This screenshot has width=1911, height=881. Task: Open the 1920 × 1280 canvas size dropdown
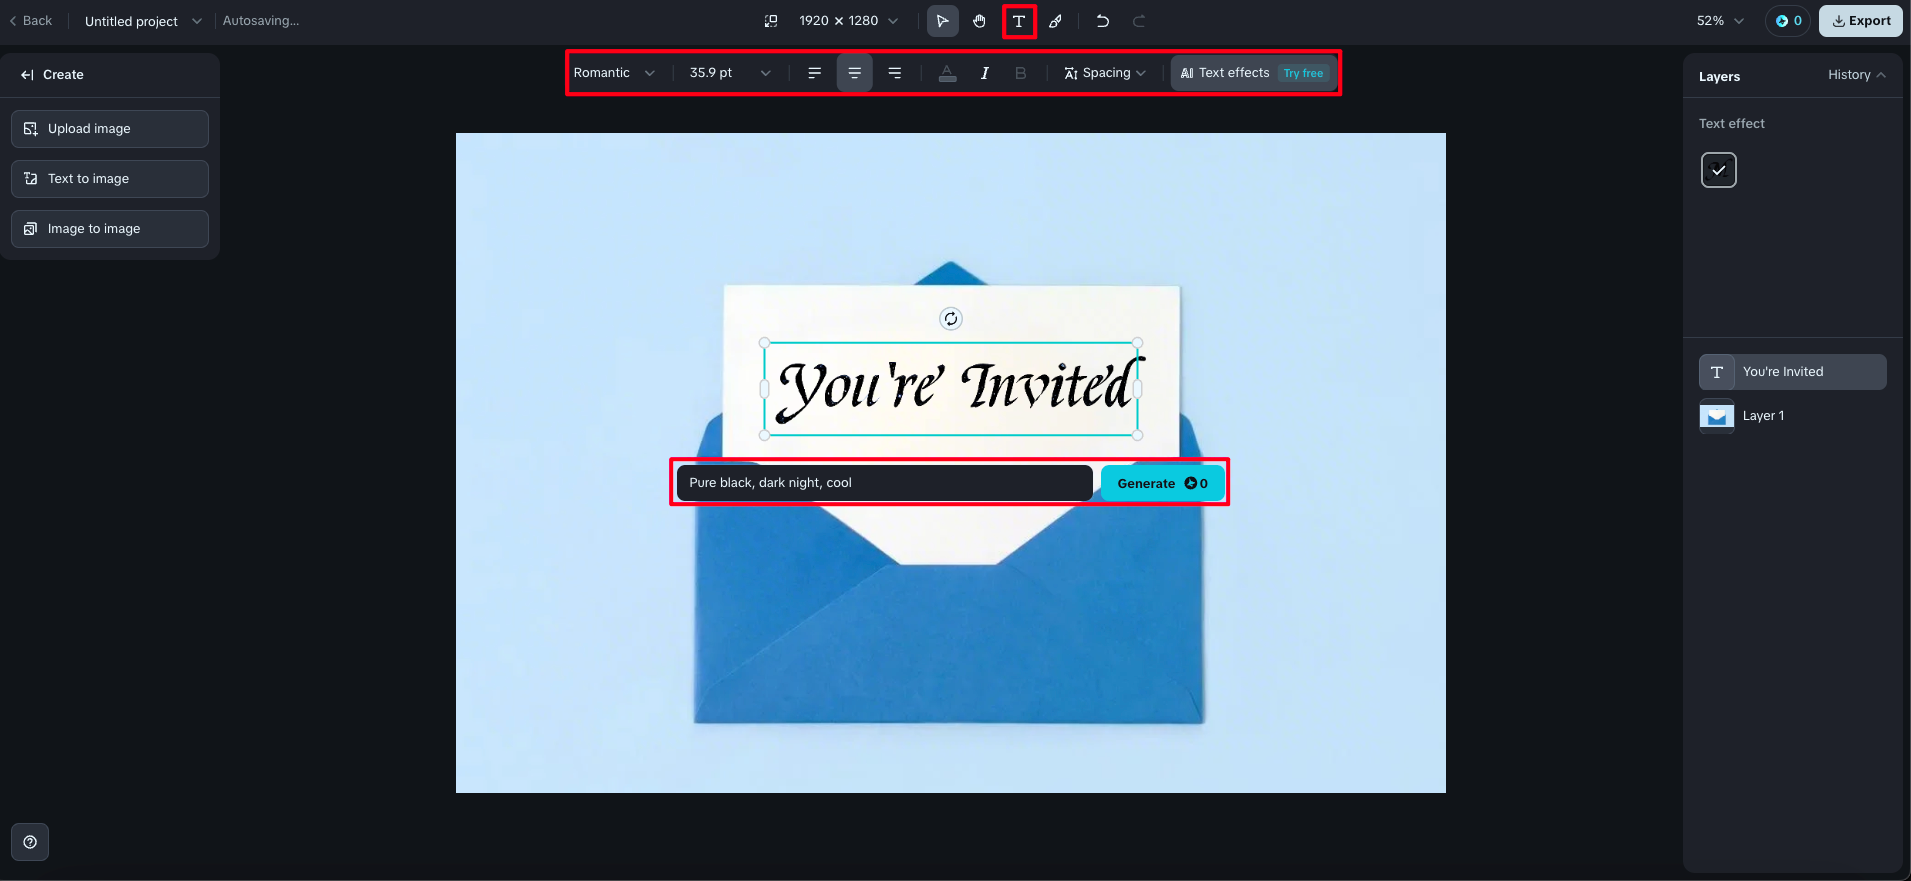pyautogui.click(x=848, y=21)
